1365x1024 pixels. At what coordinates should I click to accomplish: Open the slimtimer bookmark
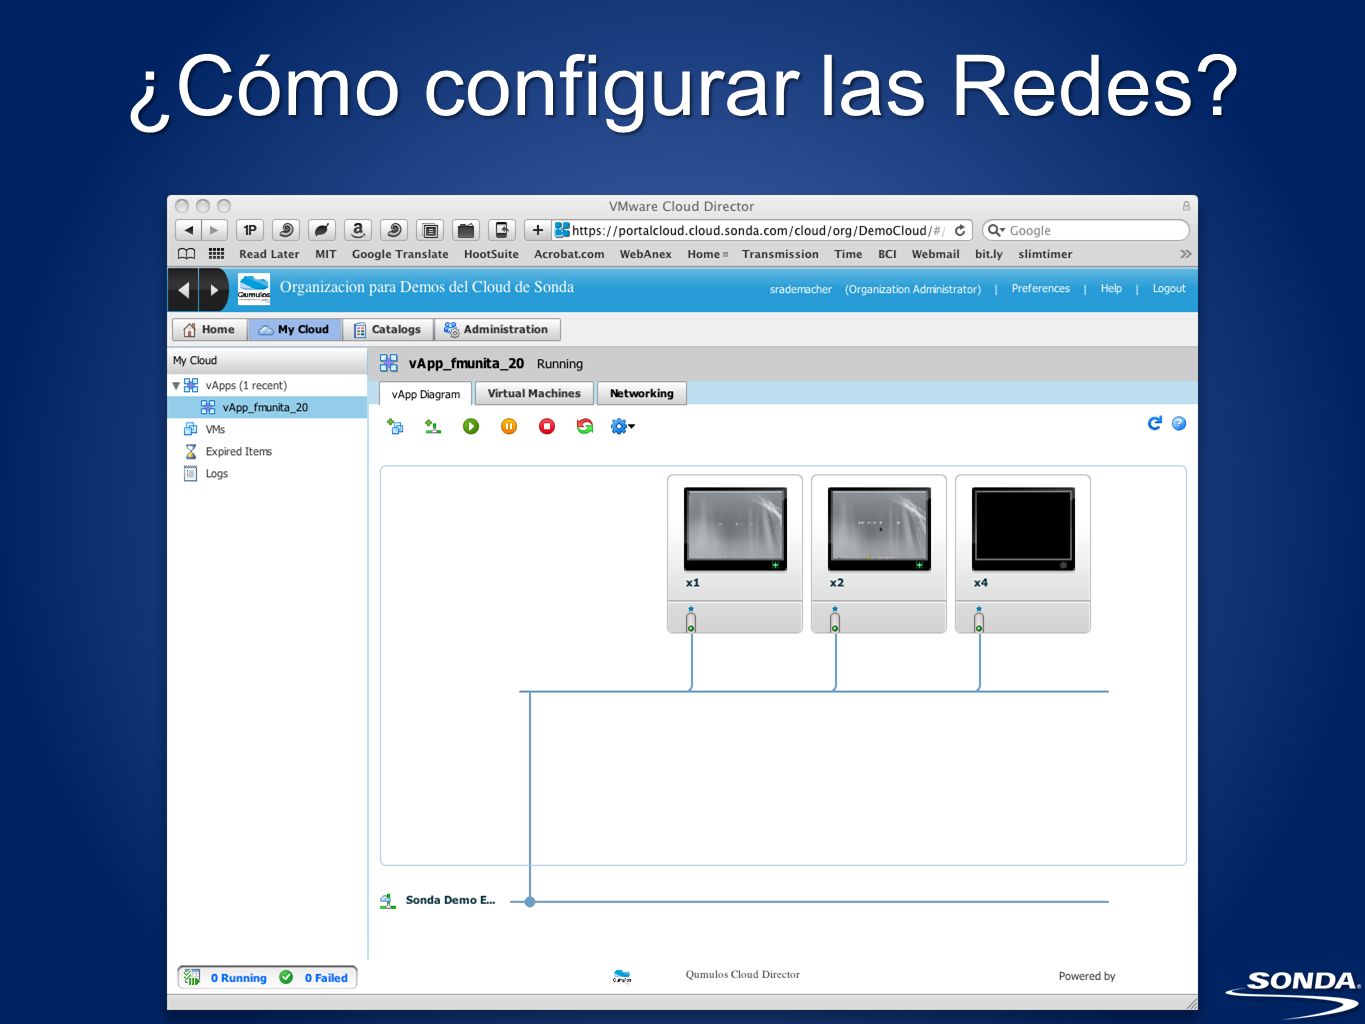tap(1045, 254)
